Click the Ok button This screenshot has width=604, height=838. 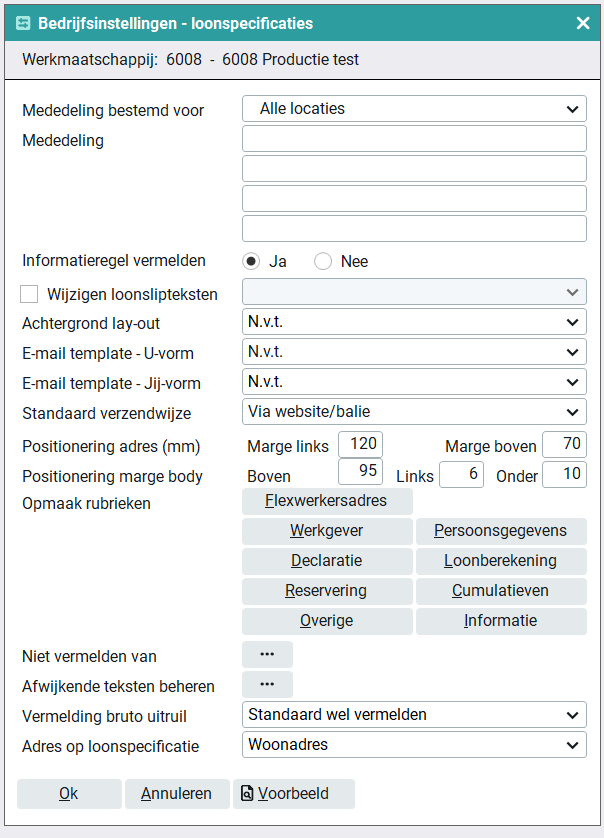coord(69,794)
